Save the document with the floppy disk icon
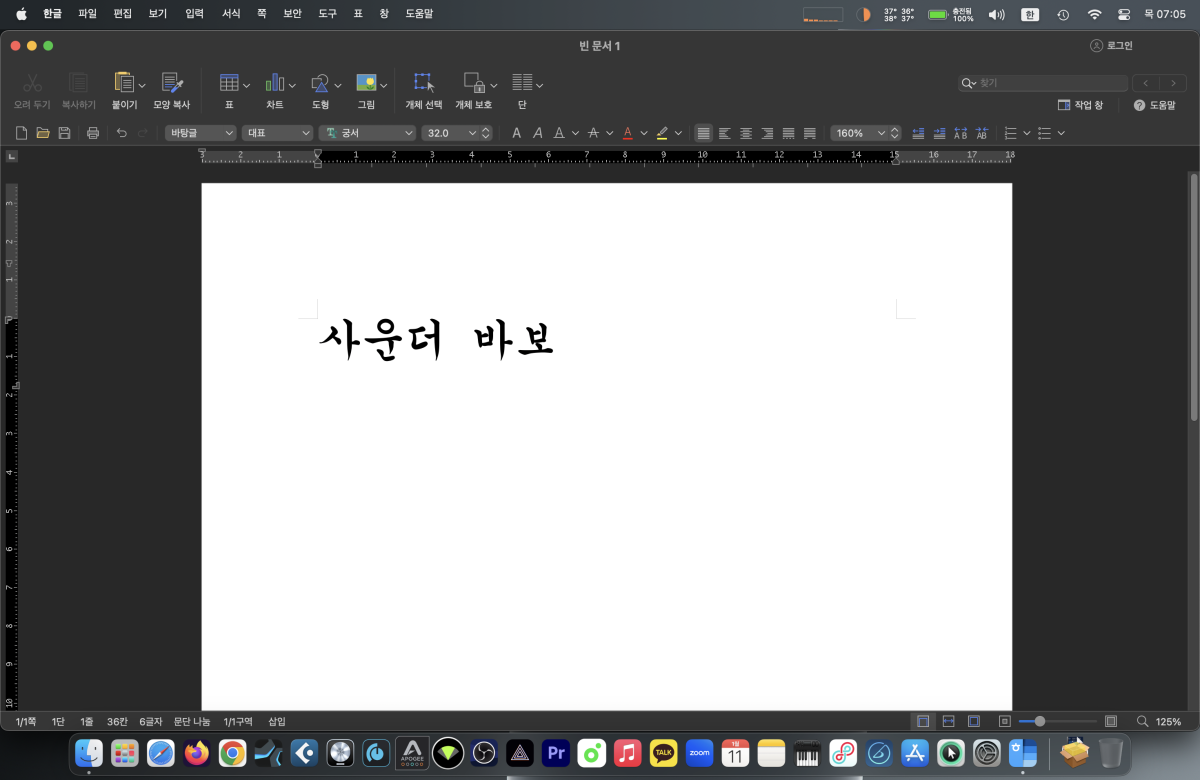 [x=64, y=133]
